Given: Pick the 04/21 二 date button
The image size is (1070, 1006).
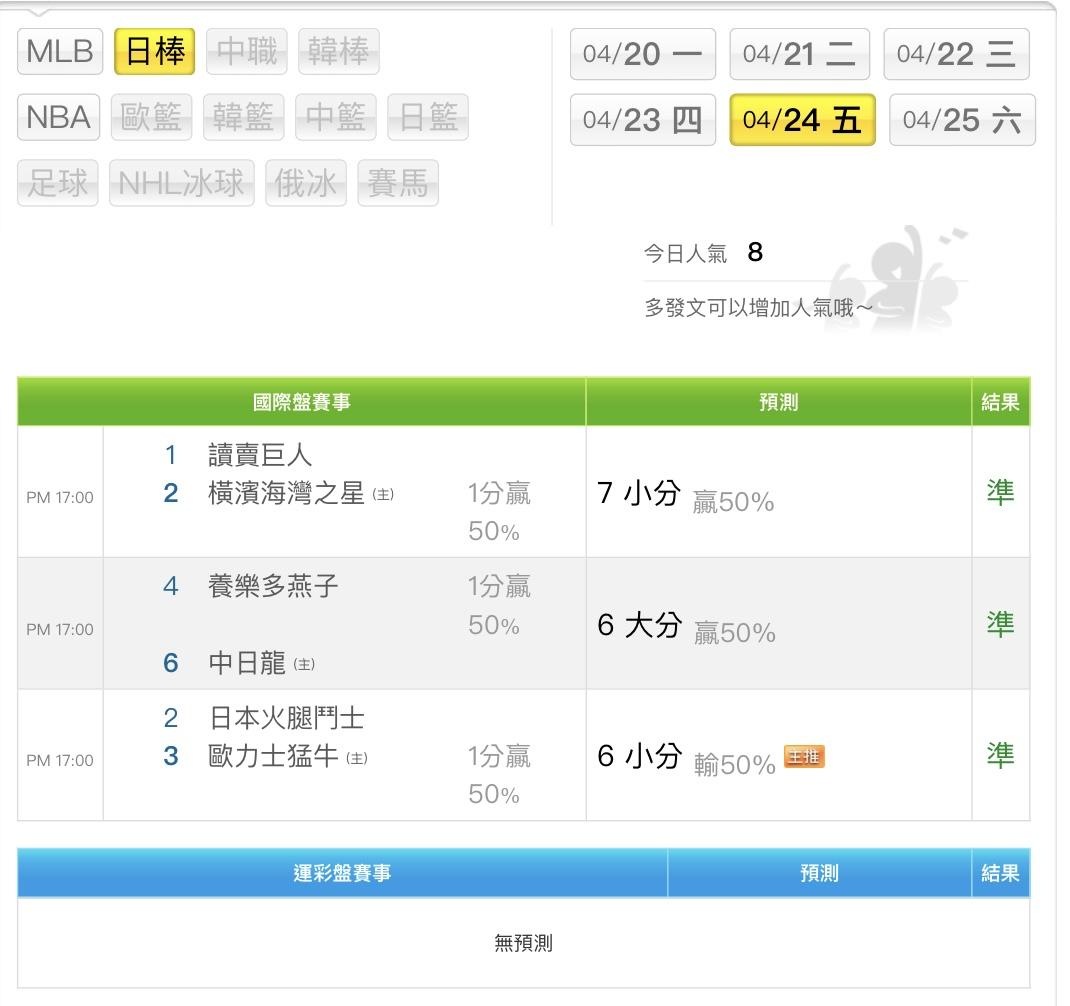Looking at the screenshot, I should coord(799,54).
